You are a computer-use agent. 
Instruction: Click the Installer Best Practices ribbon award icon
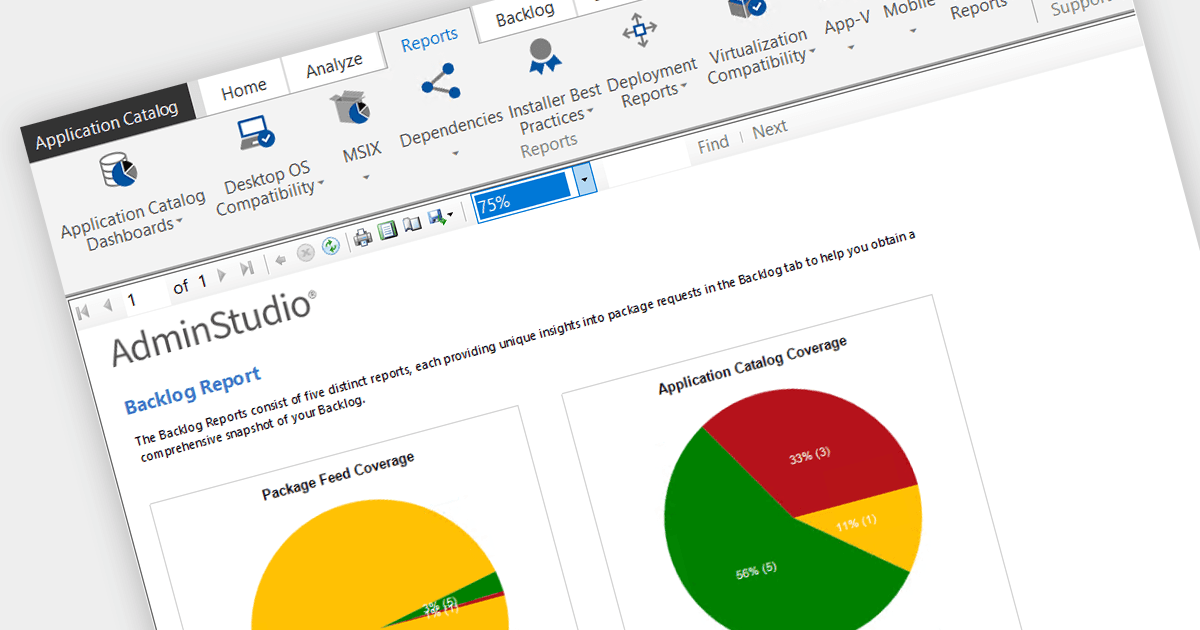pyautogui.click(x=542, y=57)
